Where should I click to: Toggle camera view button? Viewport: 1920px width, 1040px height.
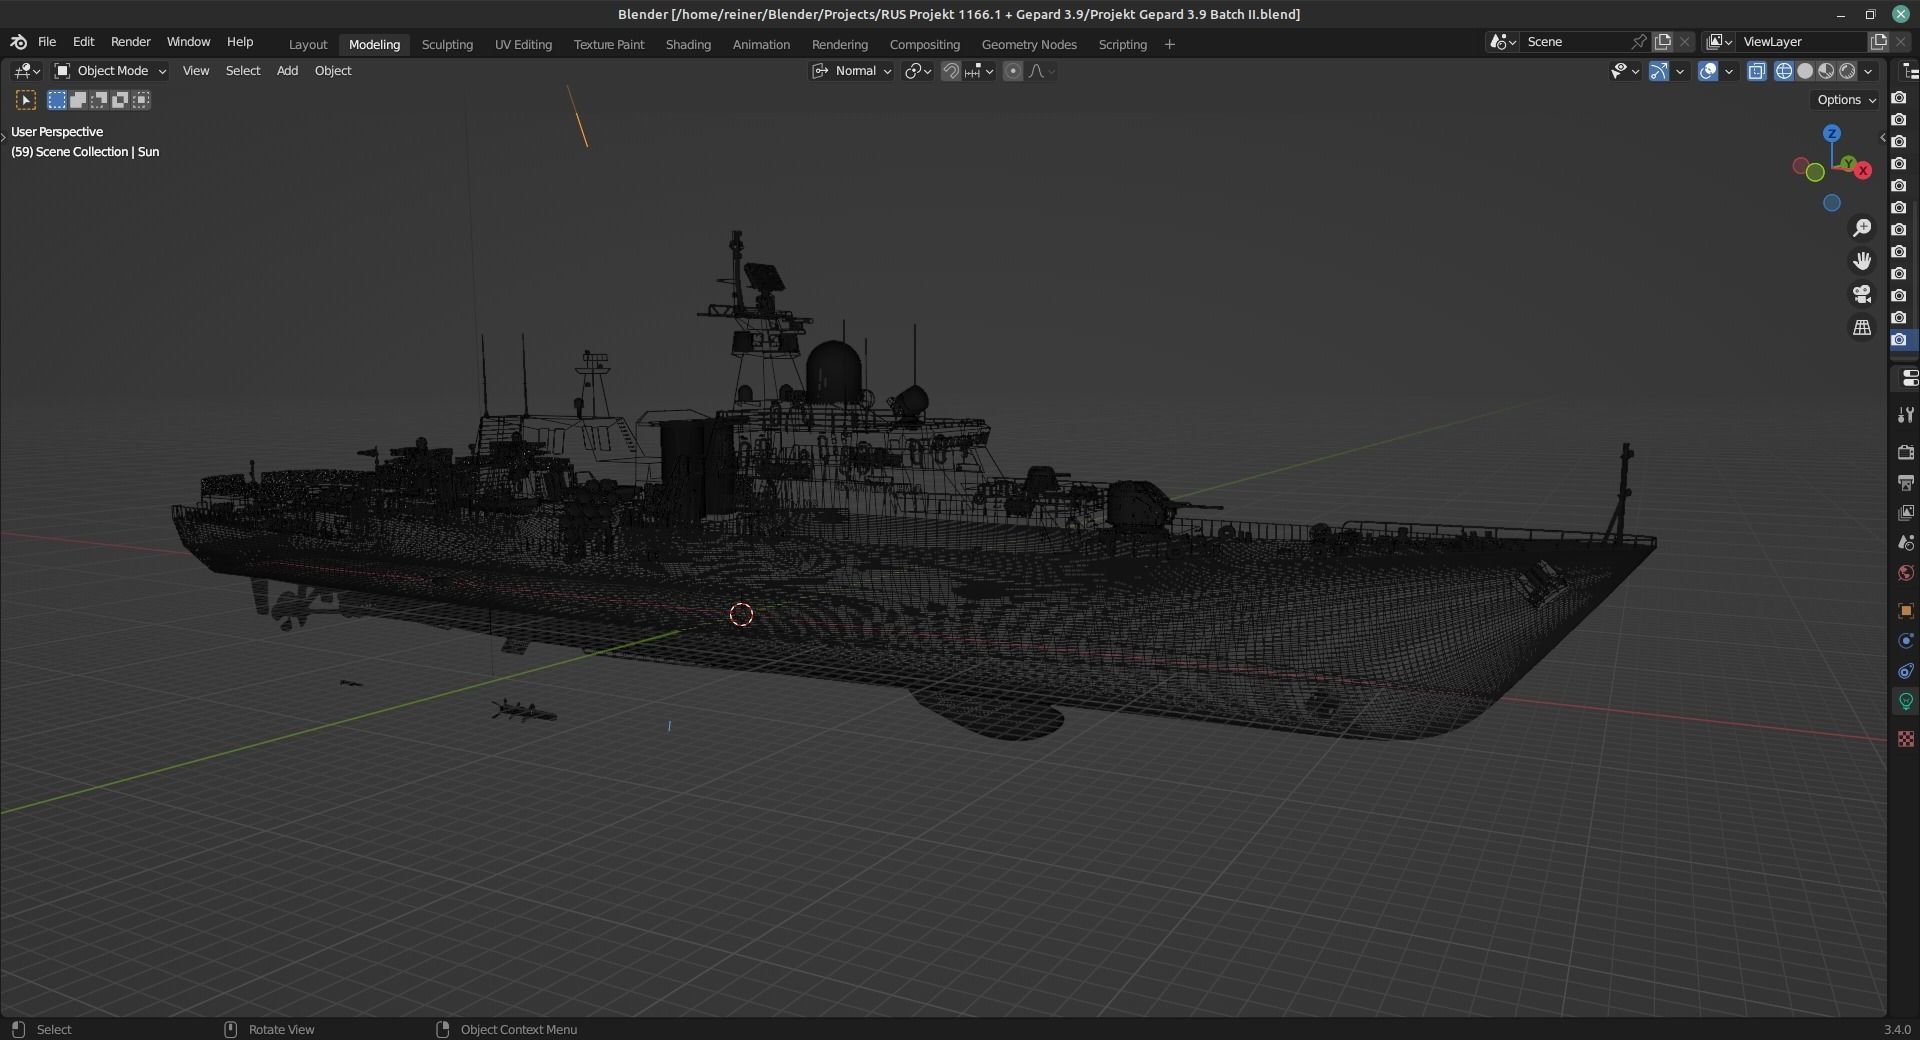pos(1862,295)
